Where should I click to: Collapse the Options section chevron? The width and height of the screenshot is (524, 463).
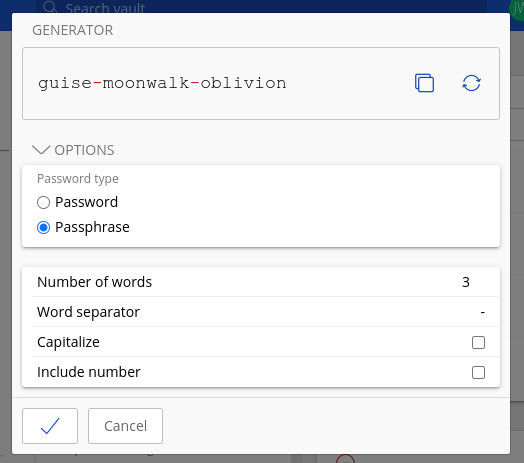point(41,150)
